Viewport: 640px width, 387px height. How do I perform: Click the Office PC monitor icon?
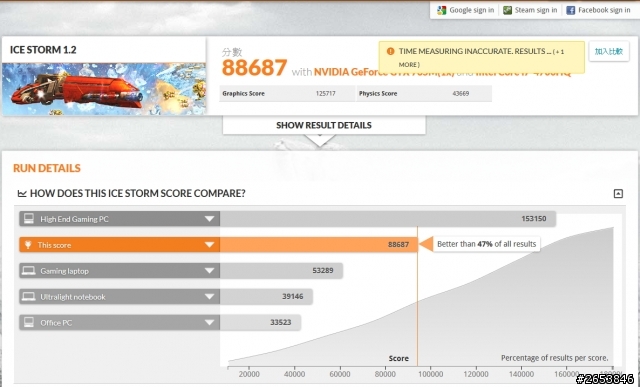coord(29,322)
